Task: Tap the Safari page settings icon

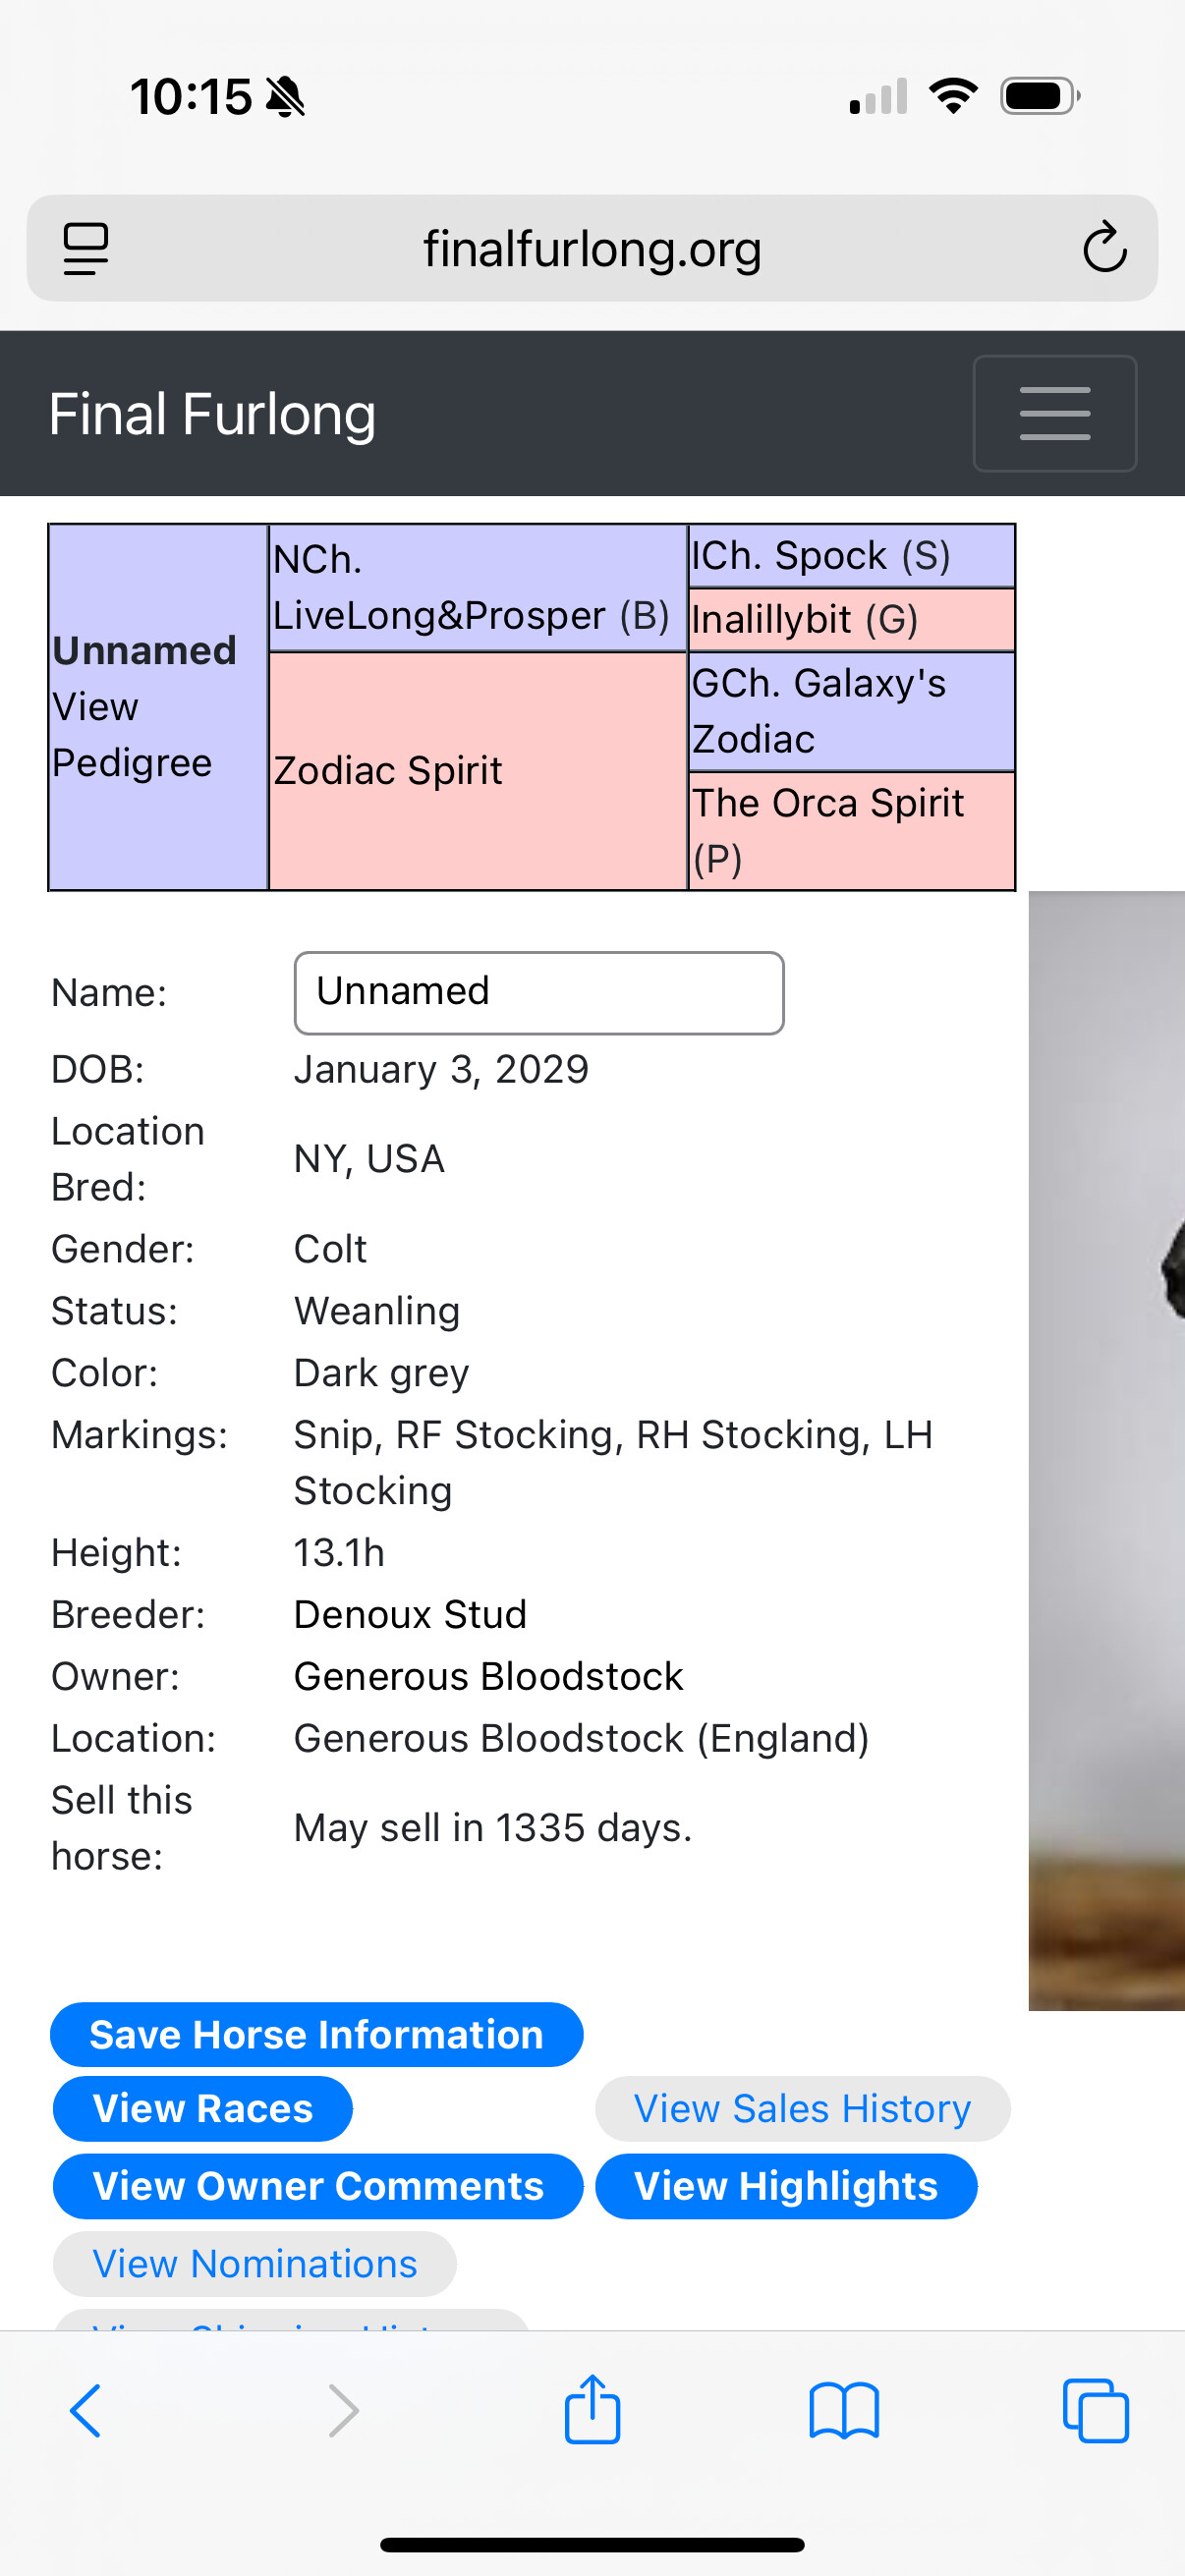Action: point(86,248)
